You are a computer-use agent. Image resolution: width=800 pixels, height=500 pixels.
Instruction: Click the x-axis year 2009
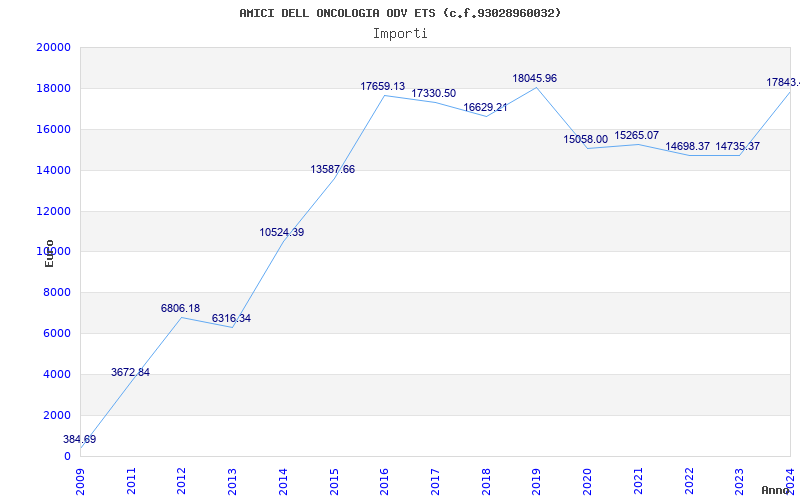80,482
